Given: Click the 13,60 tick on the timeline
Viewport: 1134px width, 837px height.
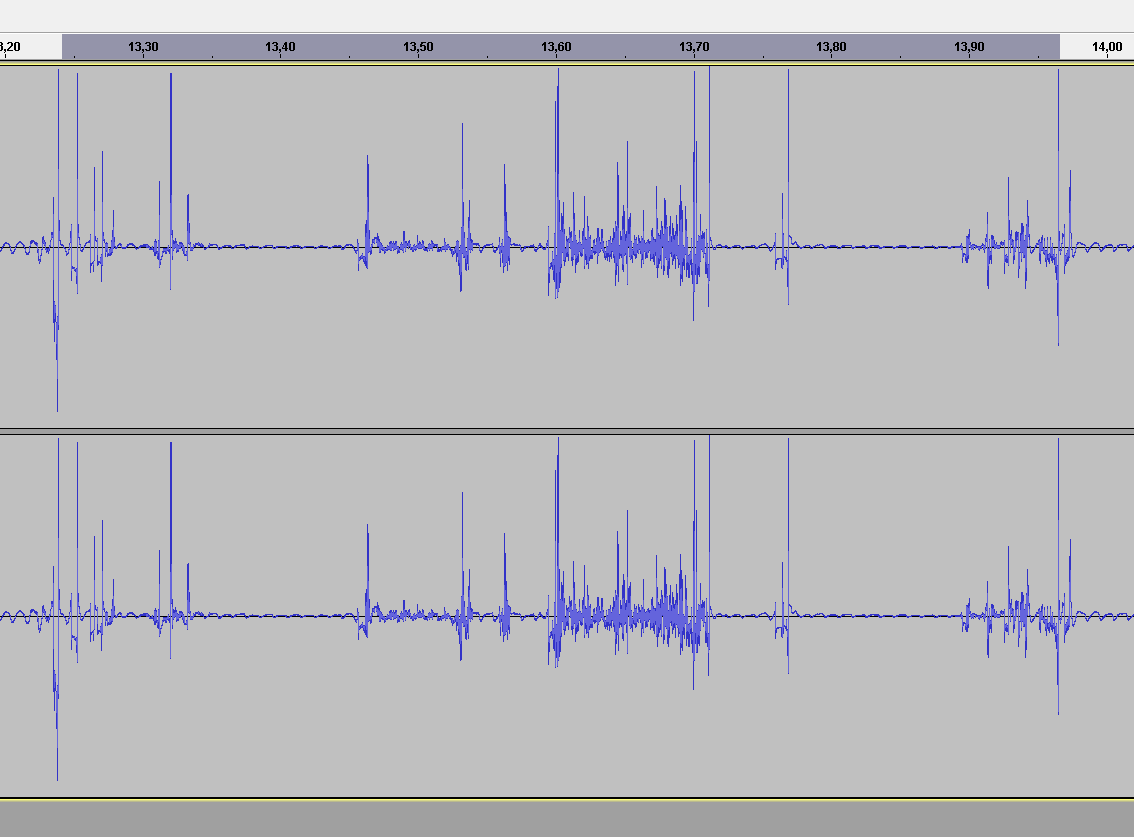Looking at the screenshot, I should pyautogui.click(x=556, y=47).
